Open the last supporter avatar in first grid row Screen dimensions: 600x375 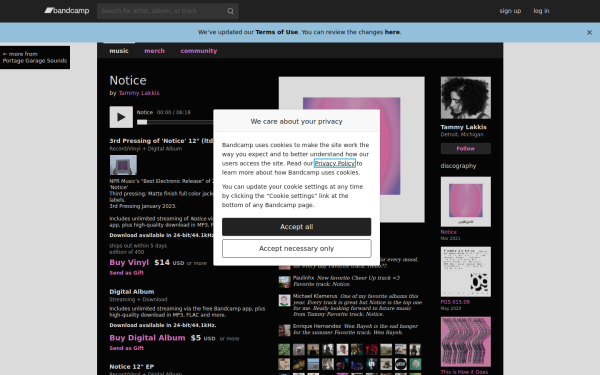point(415,349)
